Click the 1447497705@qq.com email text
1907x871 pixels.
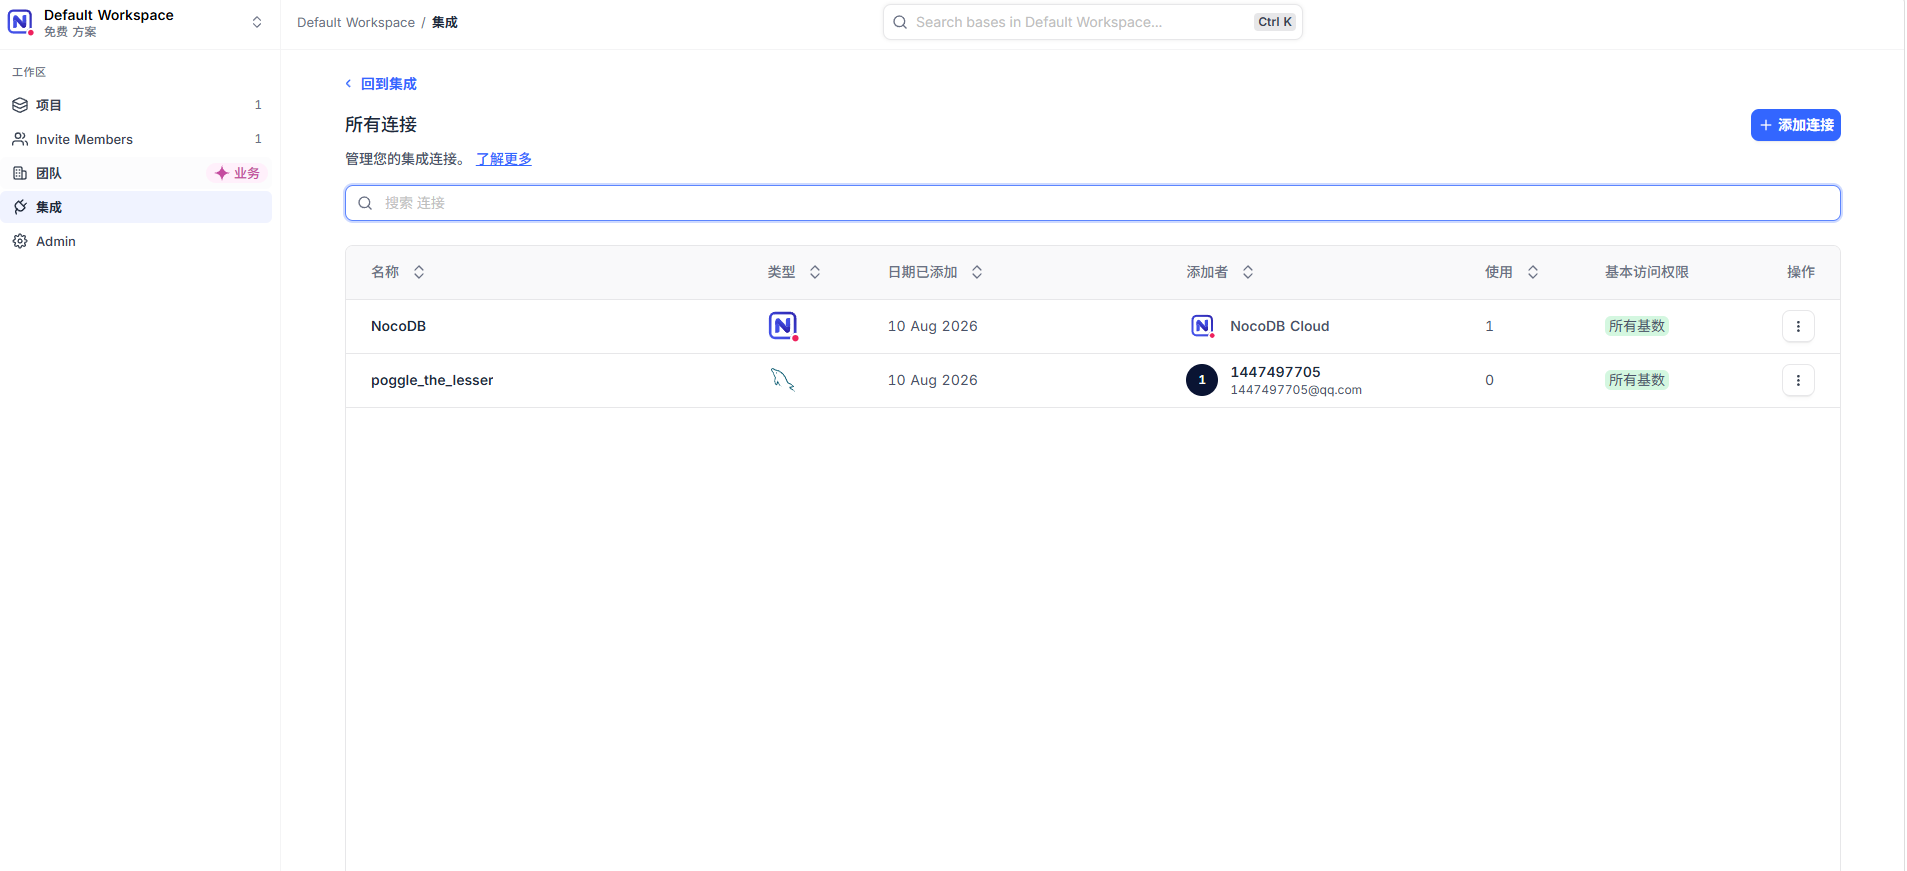pyautogui.click(x=1296, y=390)
